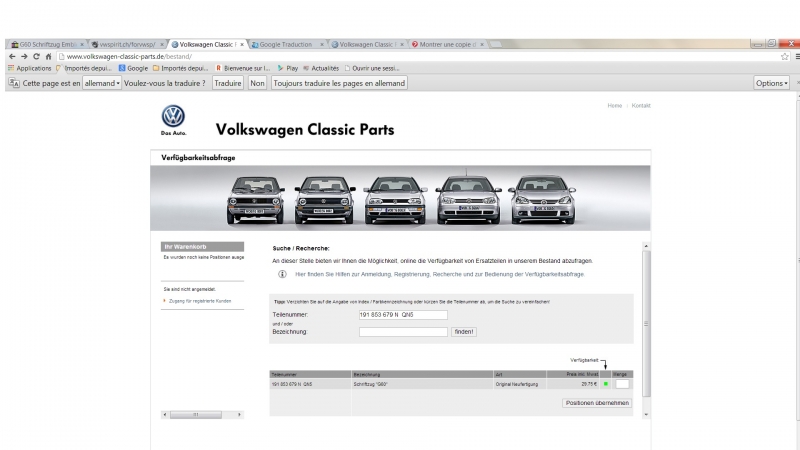Image resolution: width=800 pixels, height=450 pixels.
Task: Open the Chrome menu icon
Action: point(796,56)
